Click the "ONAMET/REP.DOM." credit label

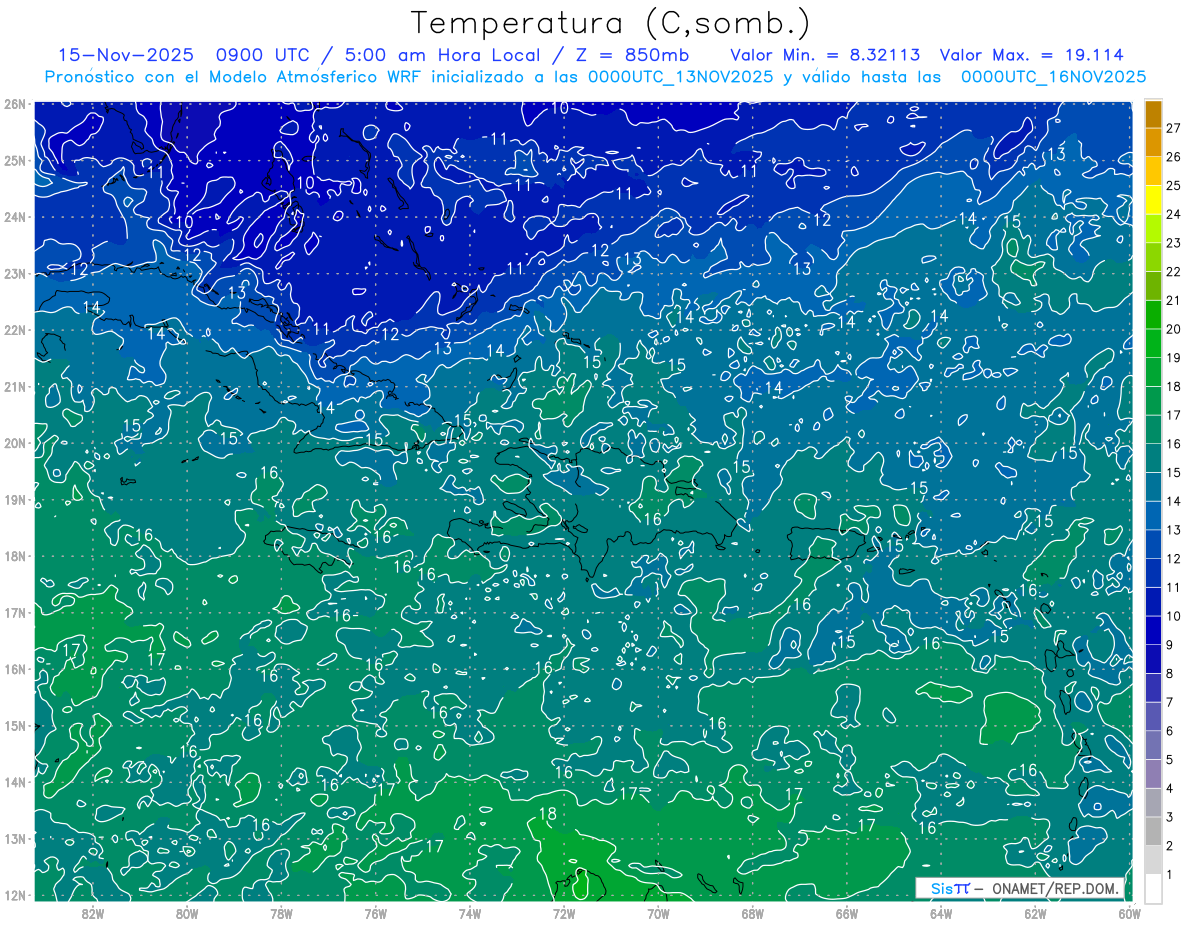point(1054,888)
